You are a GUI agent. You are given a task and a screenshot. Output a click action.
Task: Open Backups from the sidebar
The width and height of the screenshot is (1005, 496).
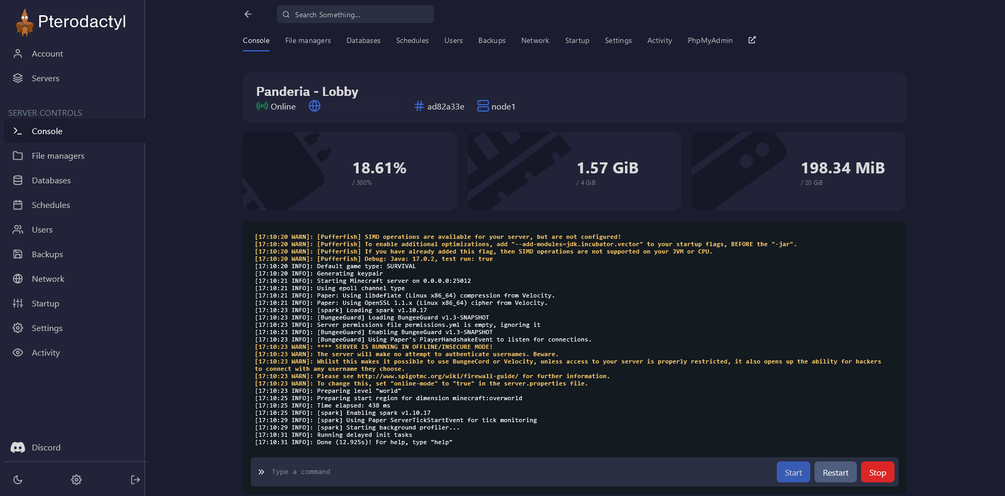point(47,254)
